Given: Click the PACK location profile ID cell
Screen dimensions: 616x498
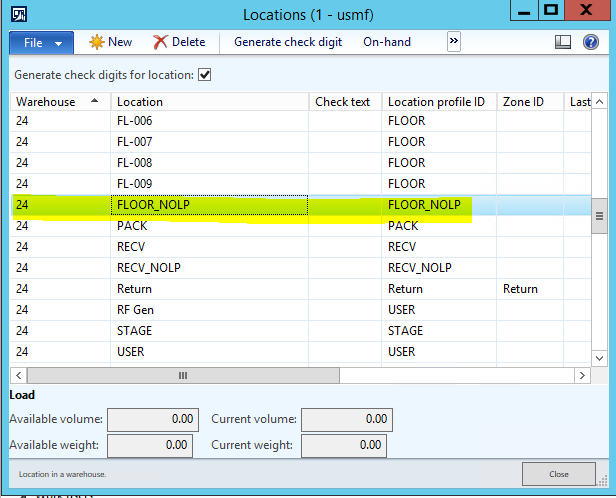Looking at the screenshot, I should (x=439, y=226).
